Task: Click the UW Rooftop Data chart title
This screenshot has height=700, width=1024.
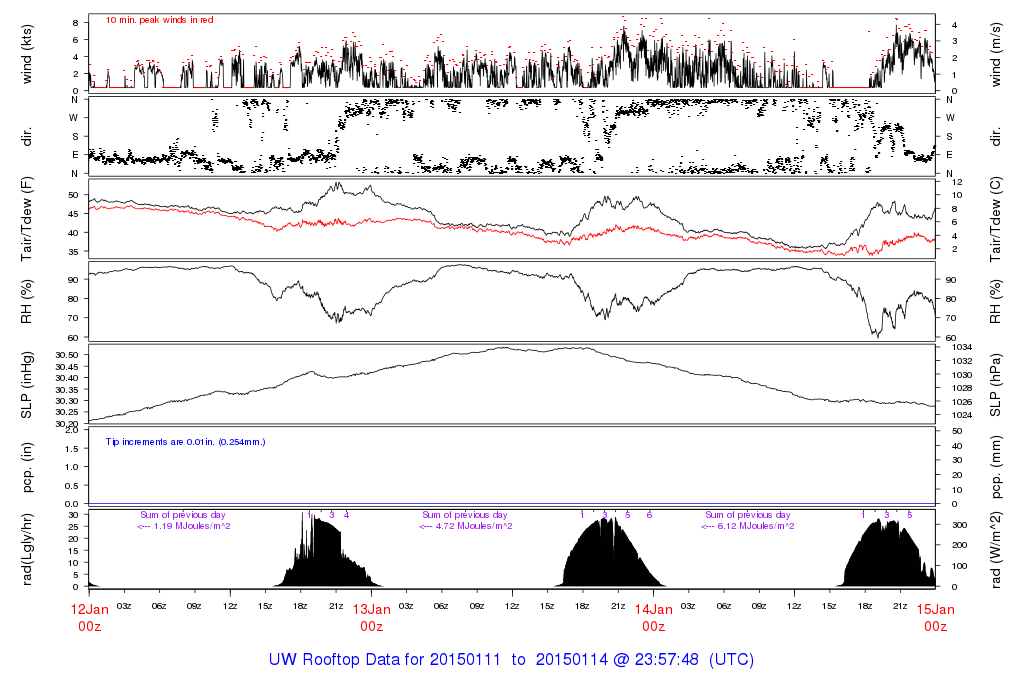Action: pos(511,660)
